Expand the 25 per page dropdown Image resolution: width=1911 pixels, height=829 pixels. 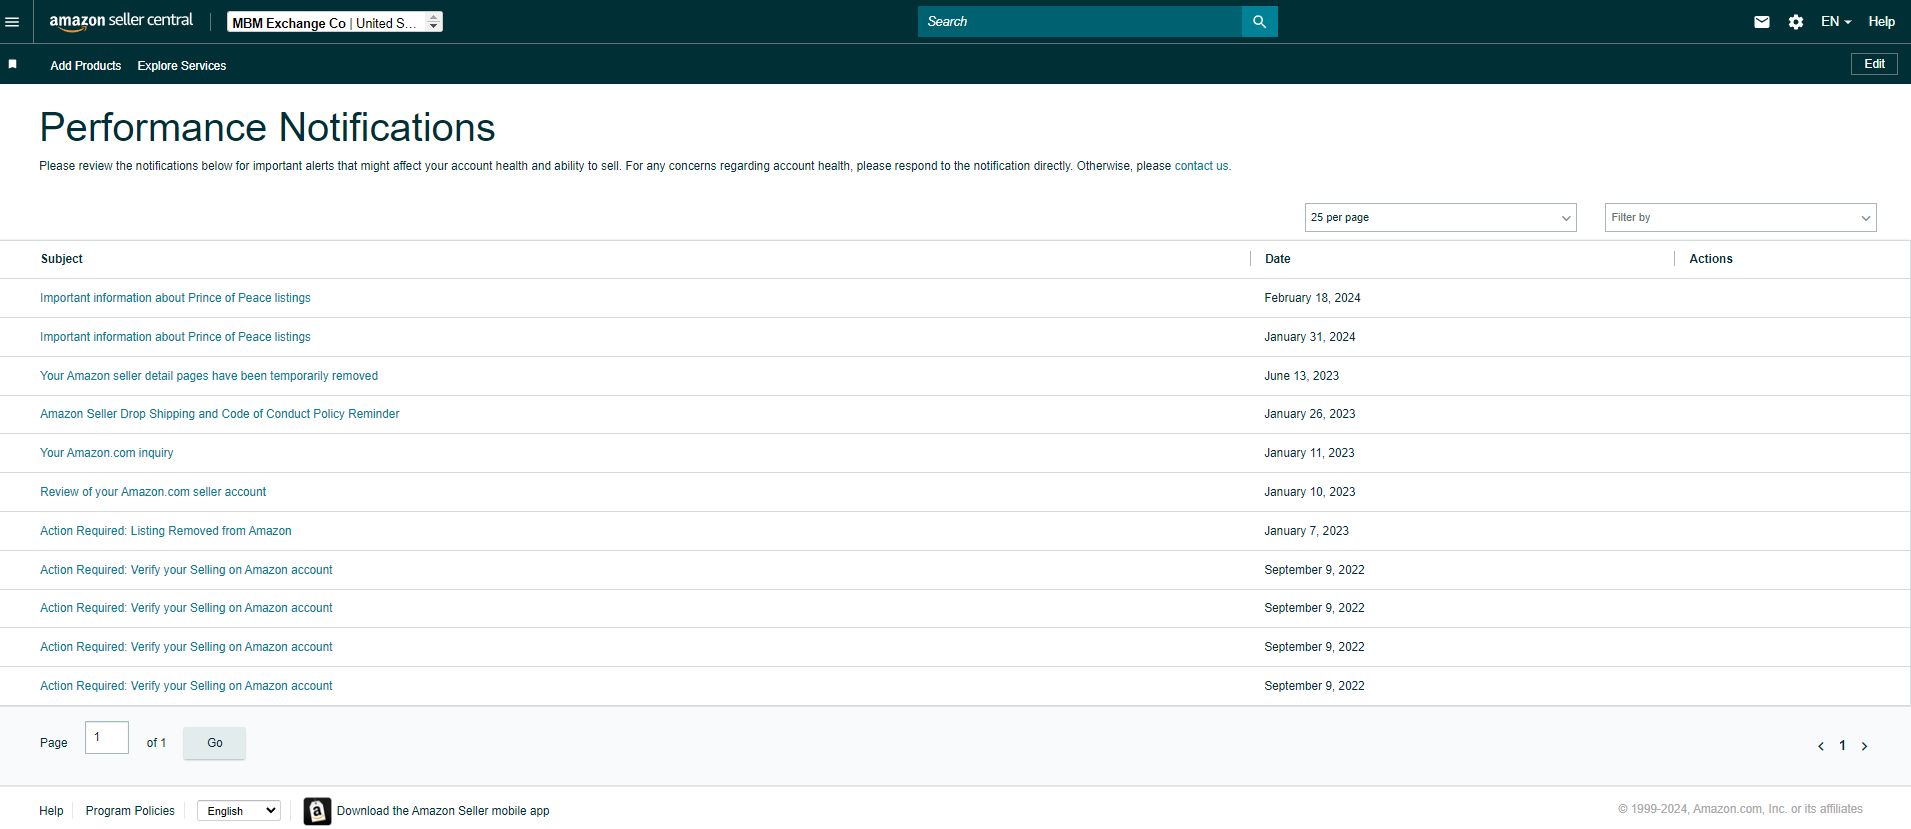click(1440, 217)
